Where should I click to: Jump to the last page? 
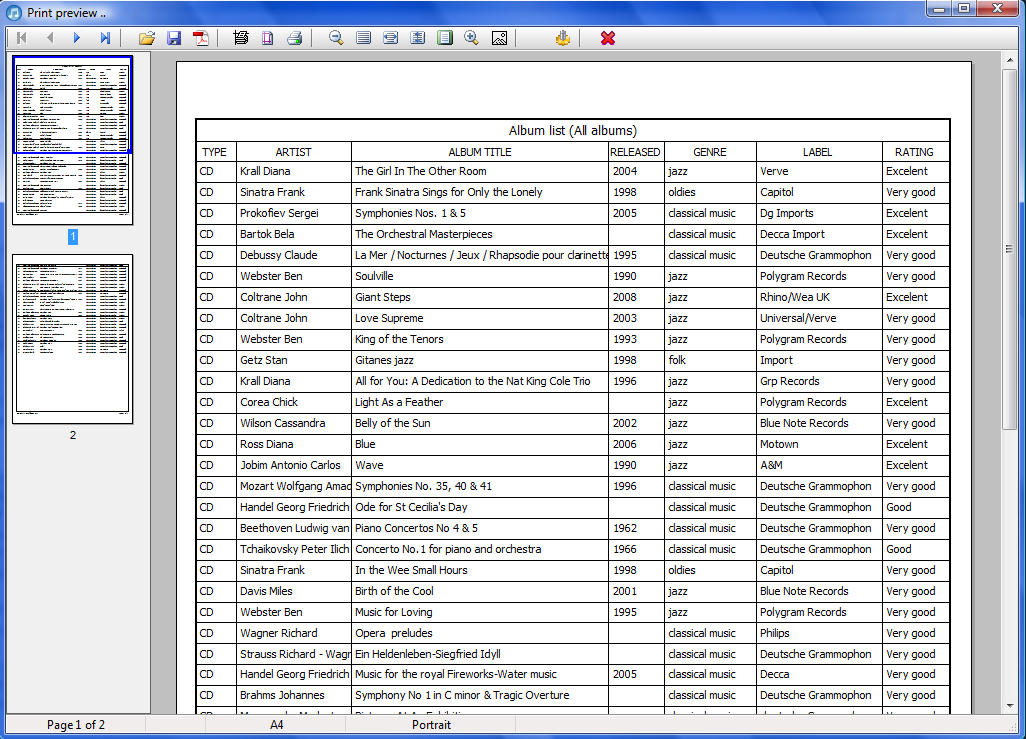click(x=105, y=38)
